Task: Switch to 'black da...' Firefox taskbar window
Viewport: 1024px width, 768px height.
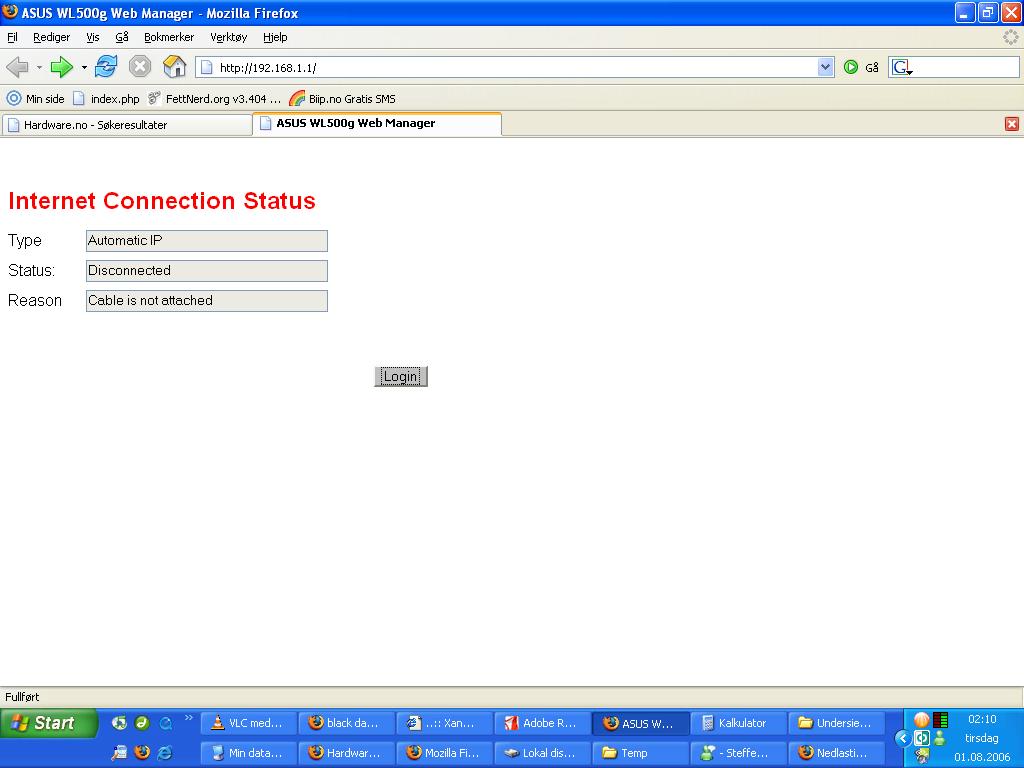Action: tap(346, 723)
